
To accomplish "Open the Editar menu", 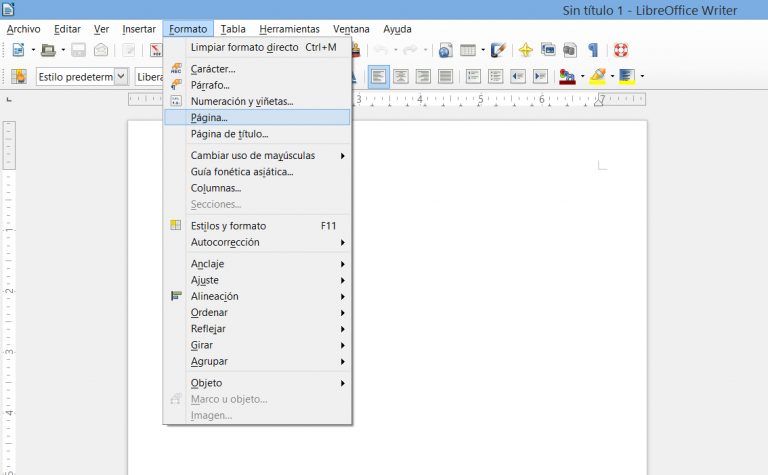I will click(x=67, y=29).
